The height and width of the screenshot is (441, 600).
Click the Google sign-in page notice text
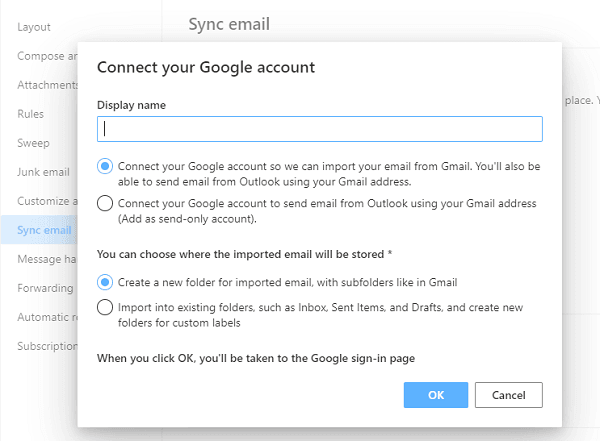(256, 358)
